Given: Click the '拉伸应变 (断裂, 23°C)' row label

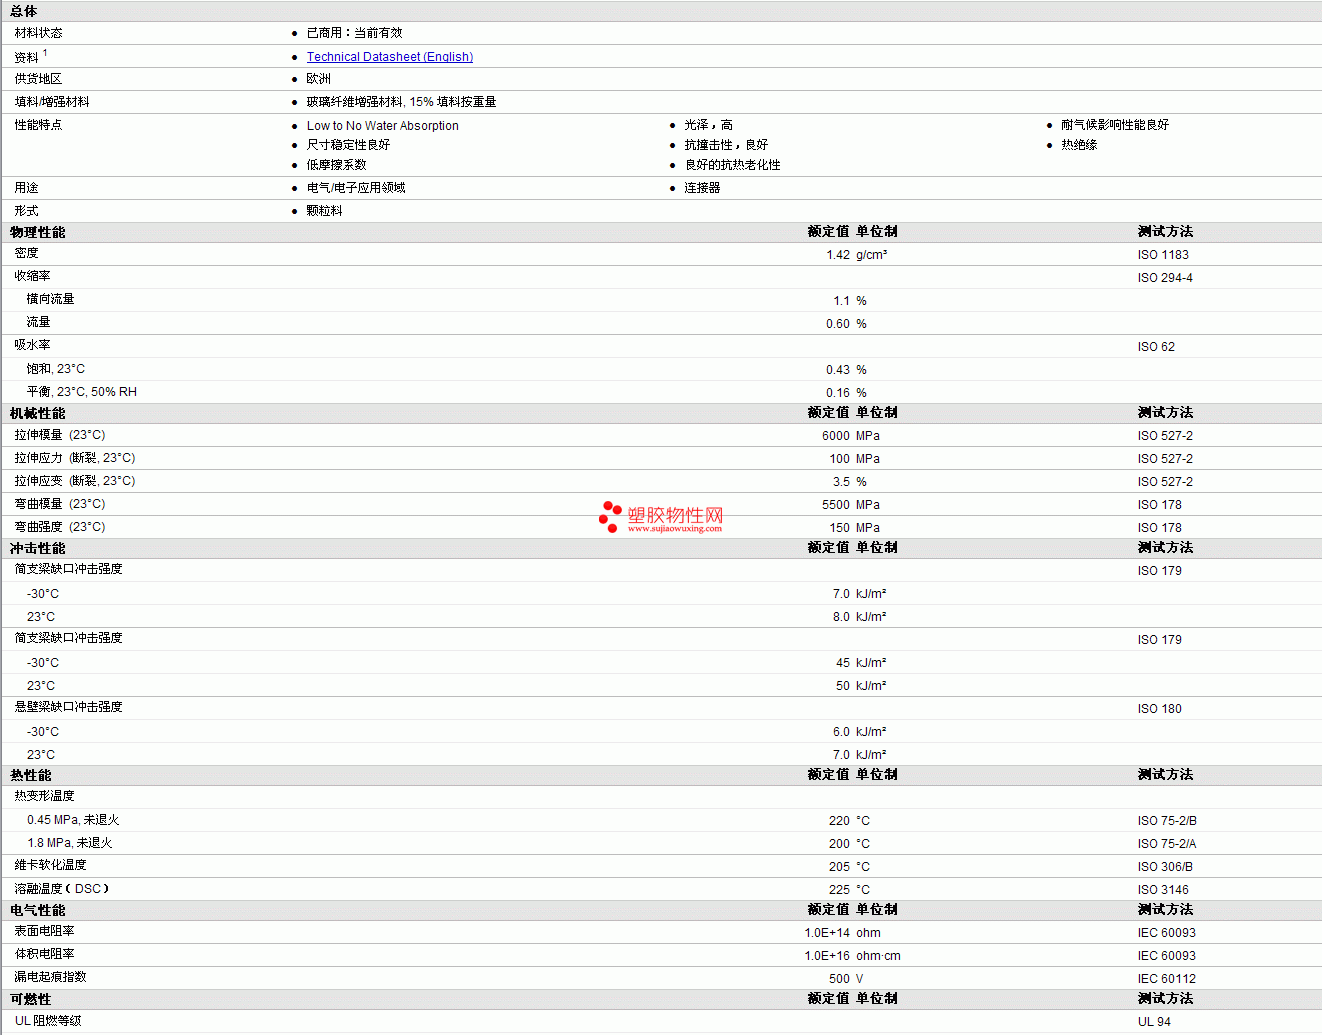Looking at the screenshot, I should [75, 481].
